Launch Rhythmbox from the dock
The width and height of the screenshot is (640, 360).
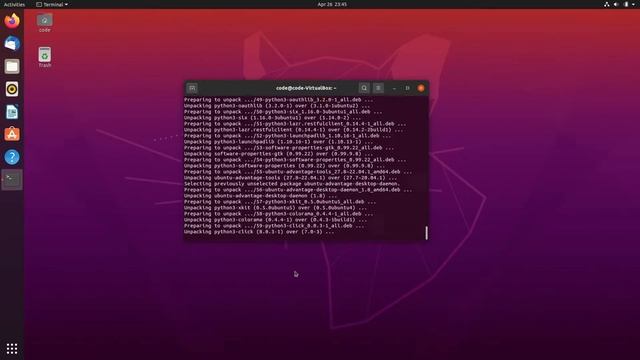[12, 89]
